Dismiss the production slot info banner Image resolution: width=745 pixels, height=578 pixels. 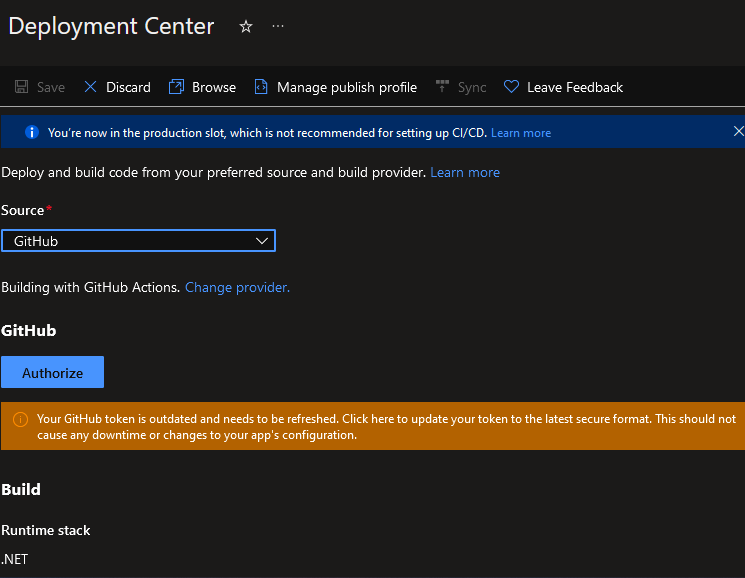[x=738, y=131]
